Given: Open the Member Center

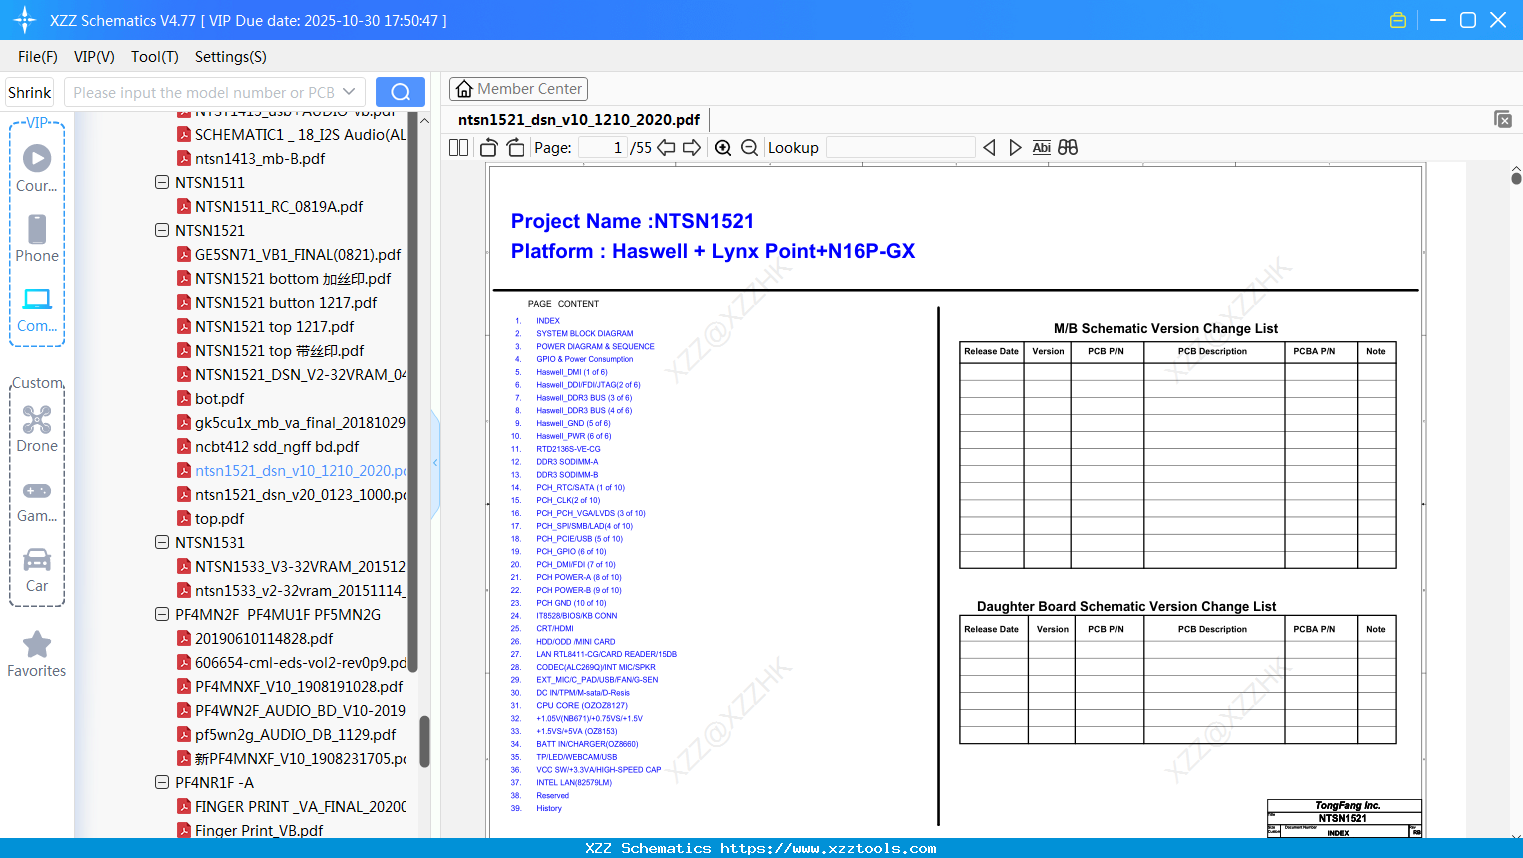Looking at the screenshot, I should point(518,88).
